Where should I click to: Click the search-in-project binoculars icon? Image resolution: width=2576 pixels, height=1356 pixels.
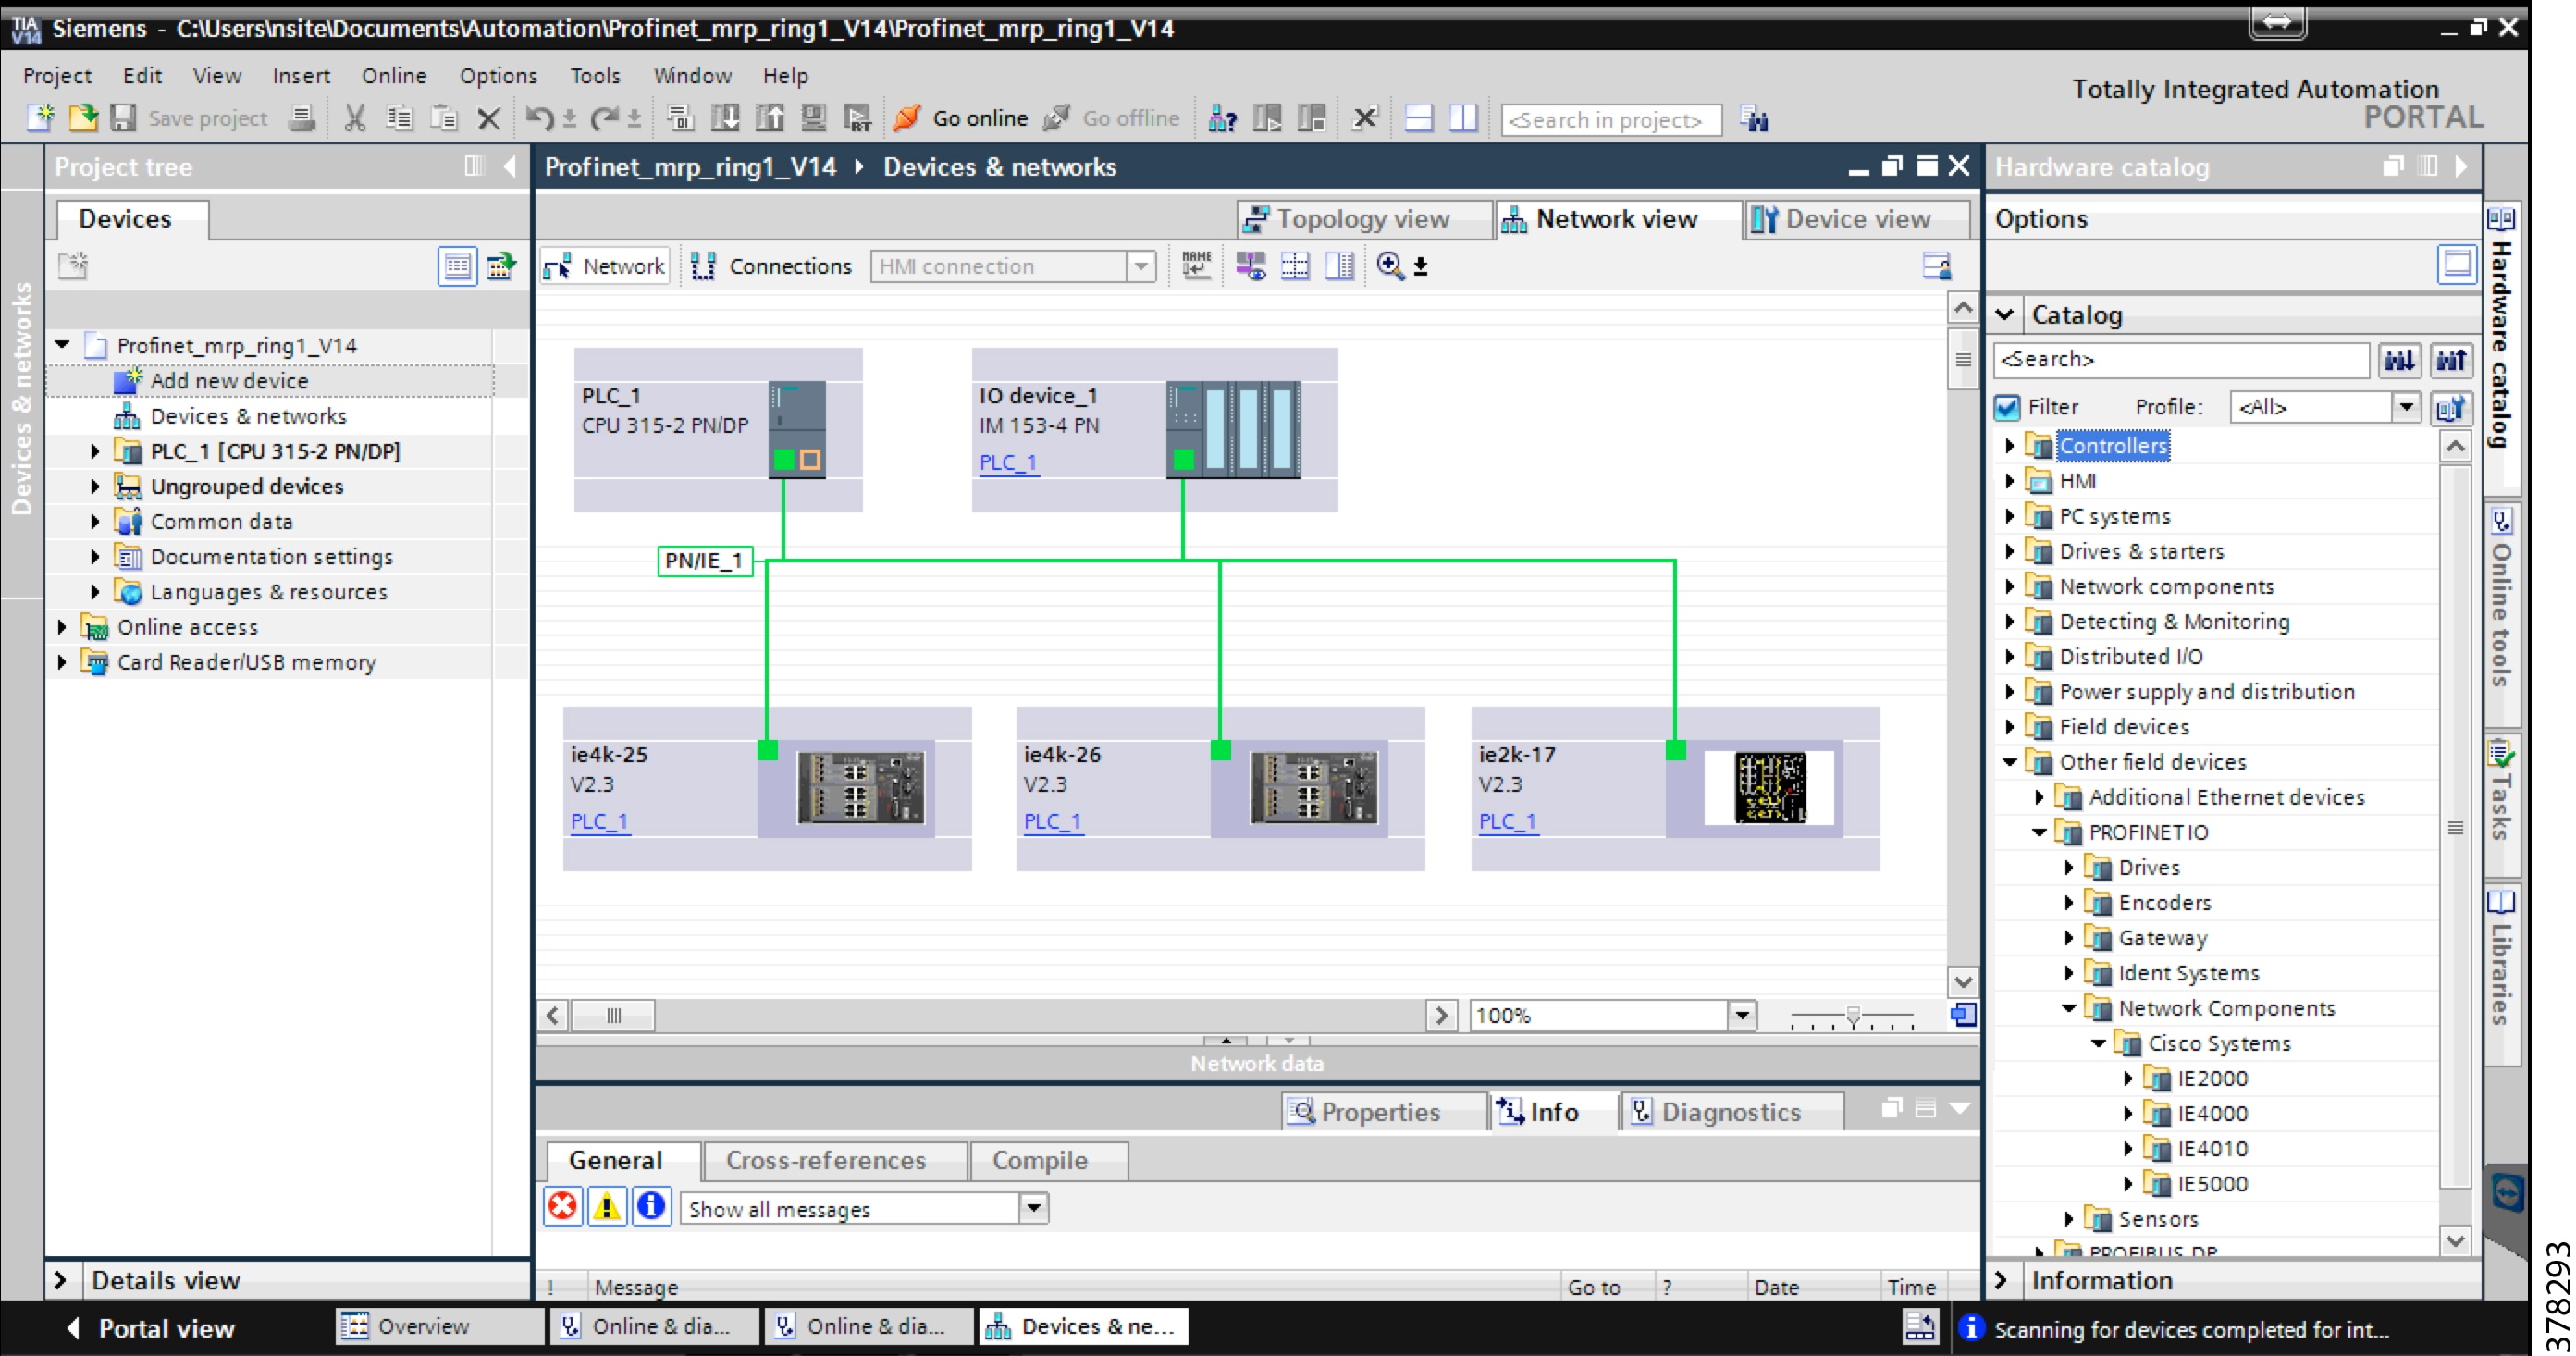(x=1754, y=119)
